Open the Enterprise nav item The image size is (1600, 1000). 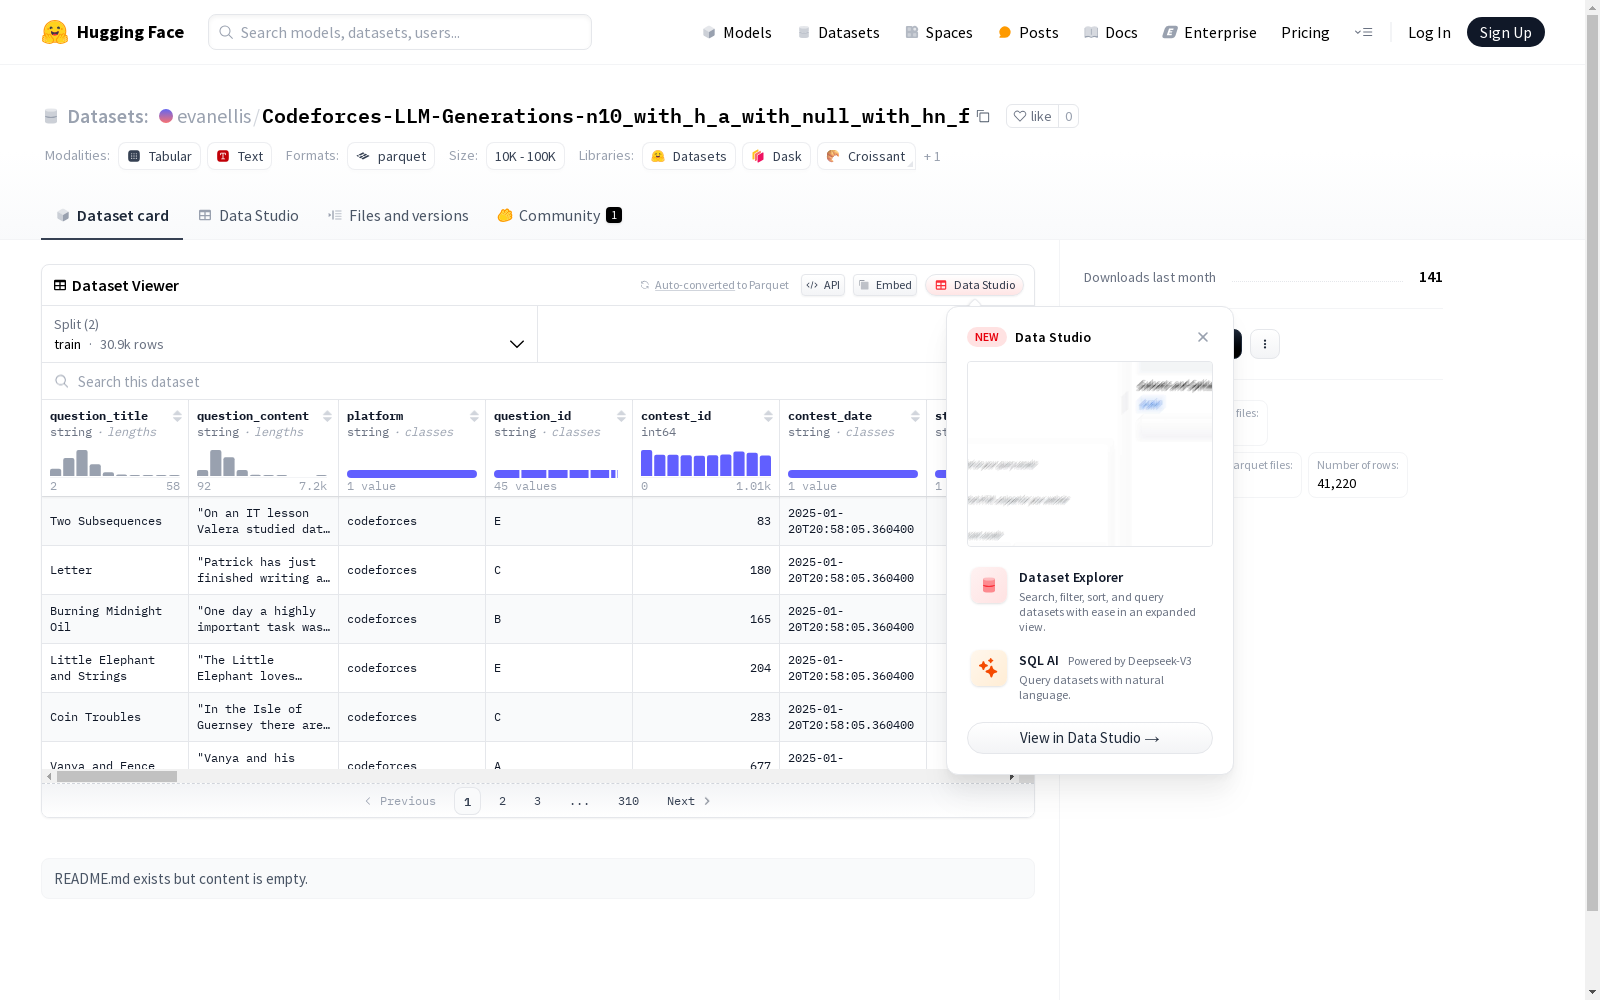coord(1210,32)
